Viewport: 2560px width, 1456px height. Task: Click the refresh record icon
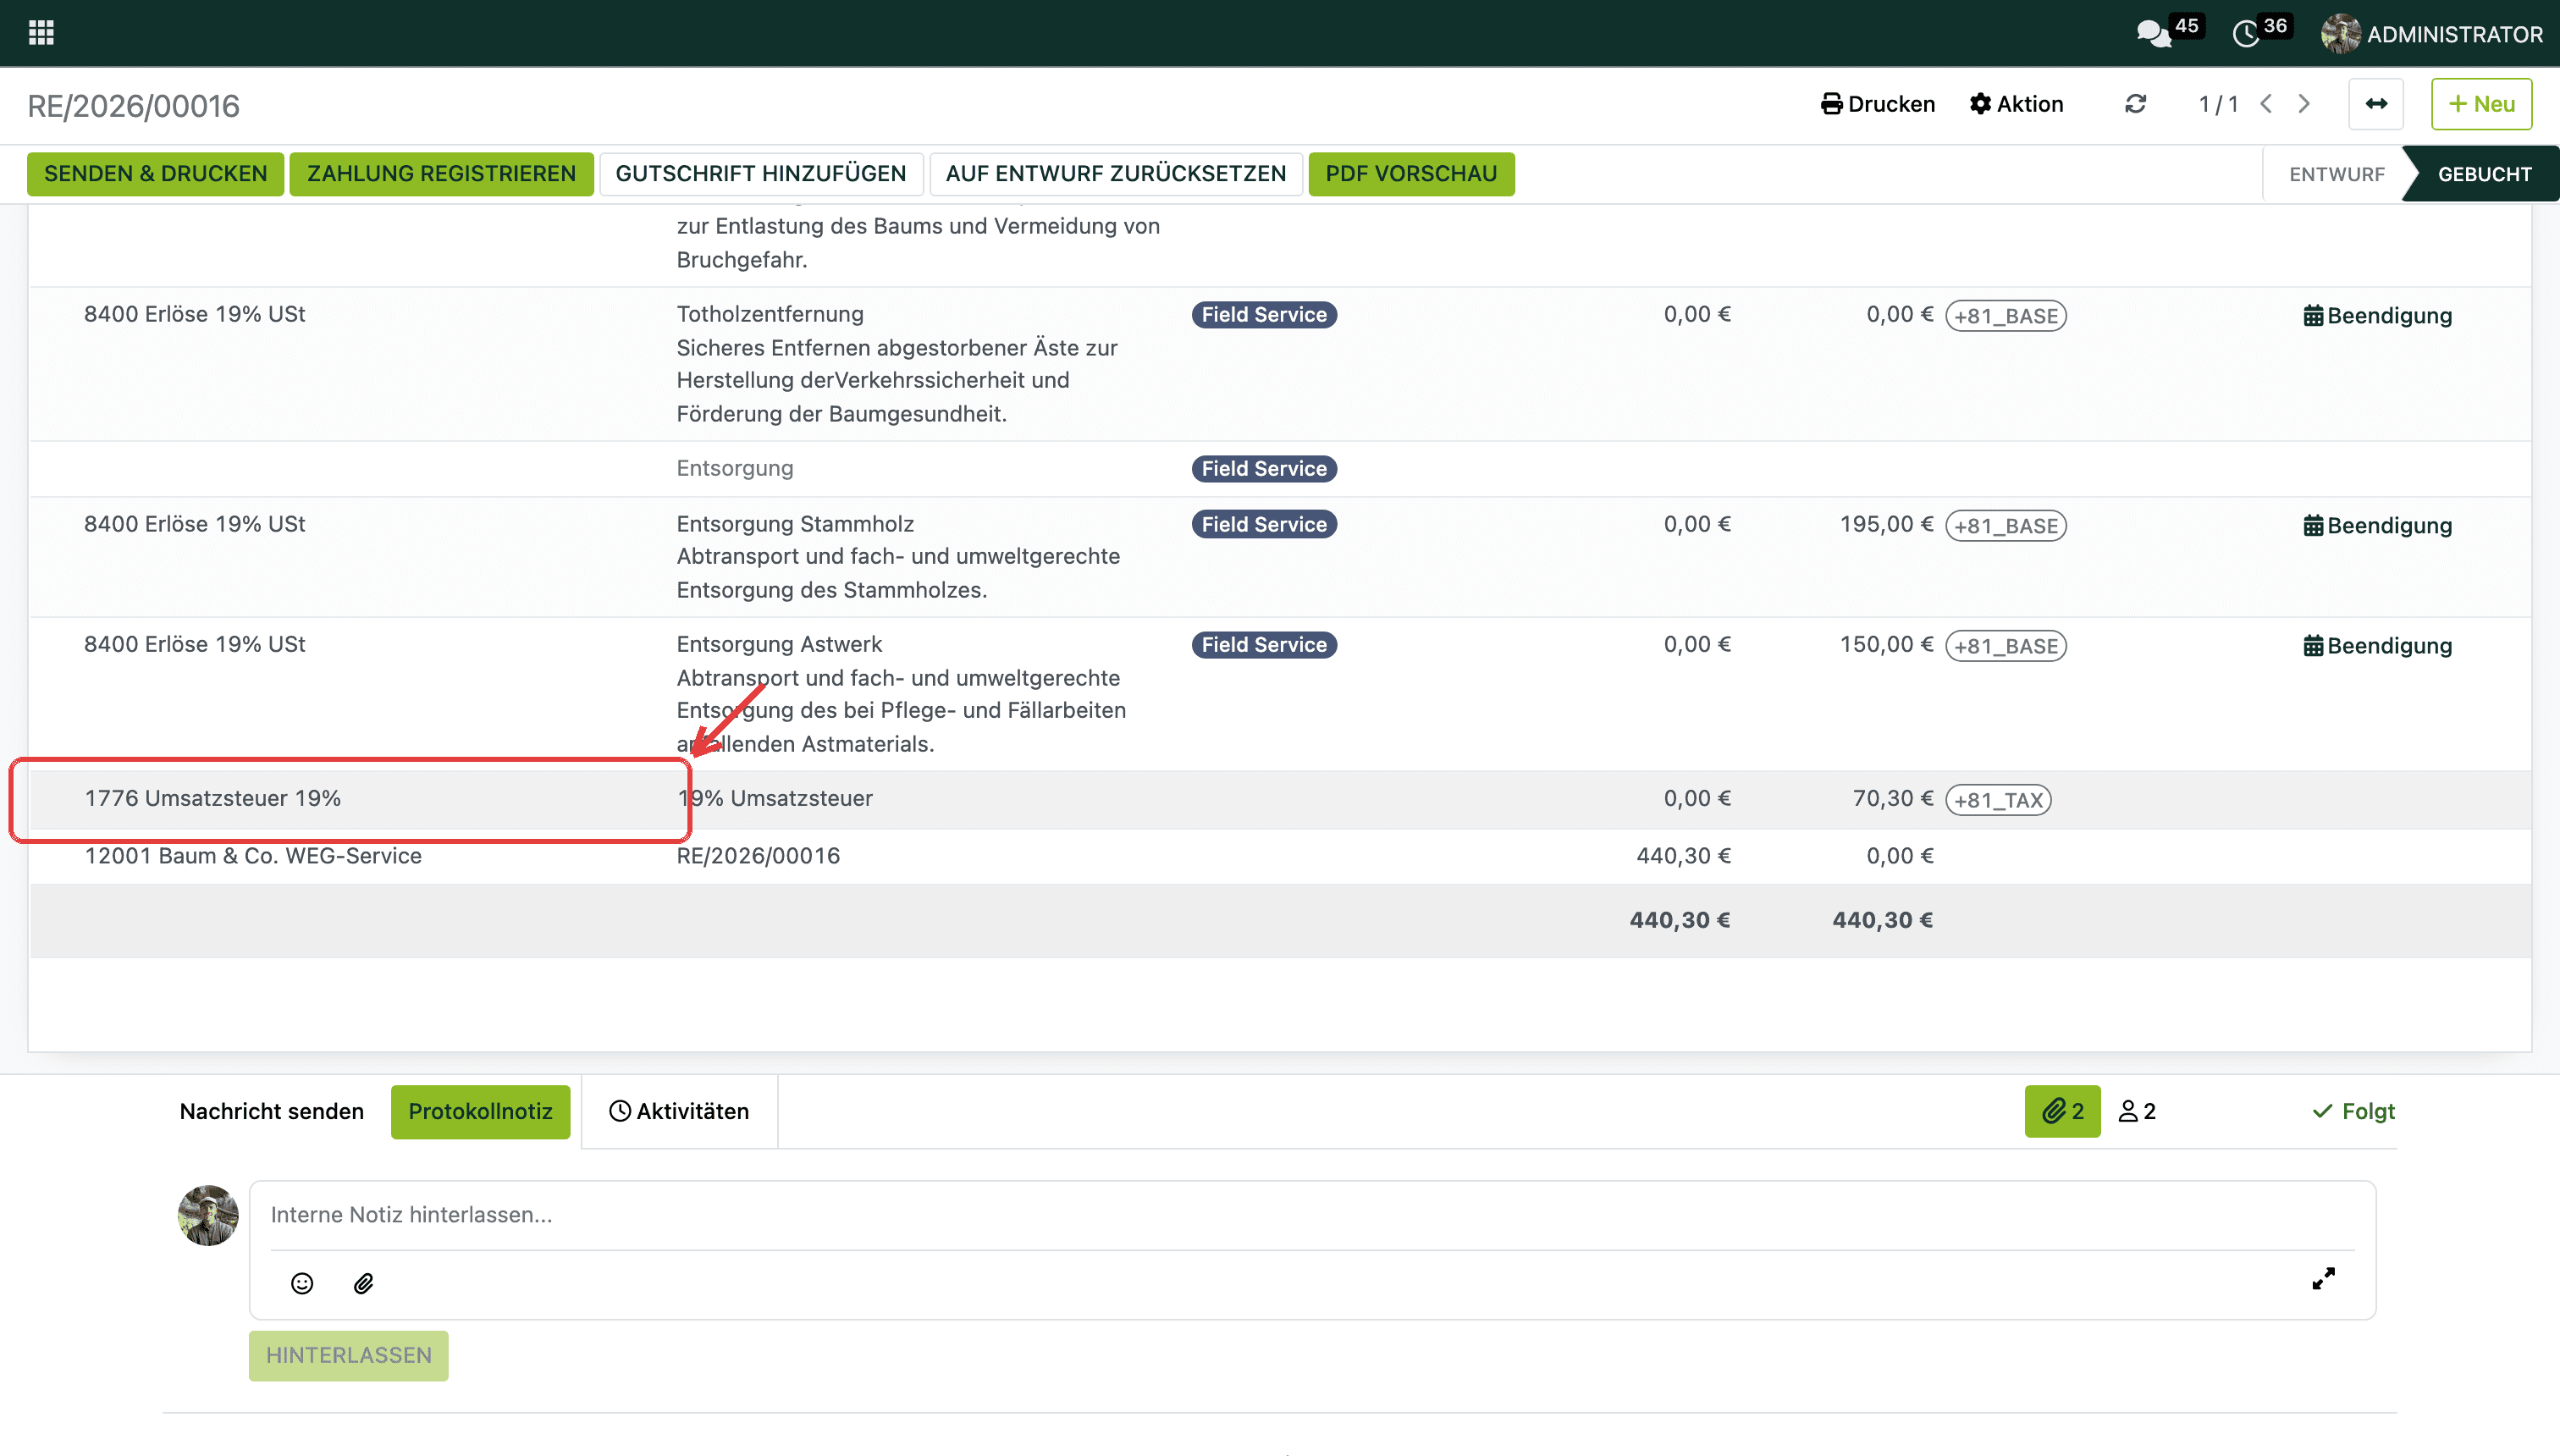click(x=2135, y=104)
